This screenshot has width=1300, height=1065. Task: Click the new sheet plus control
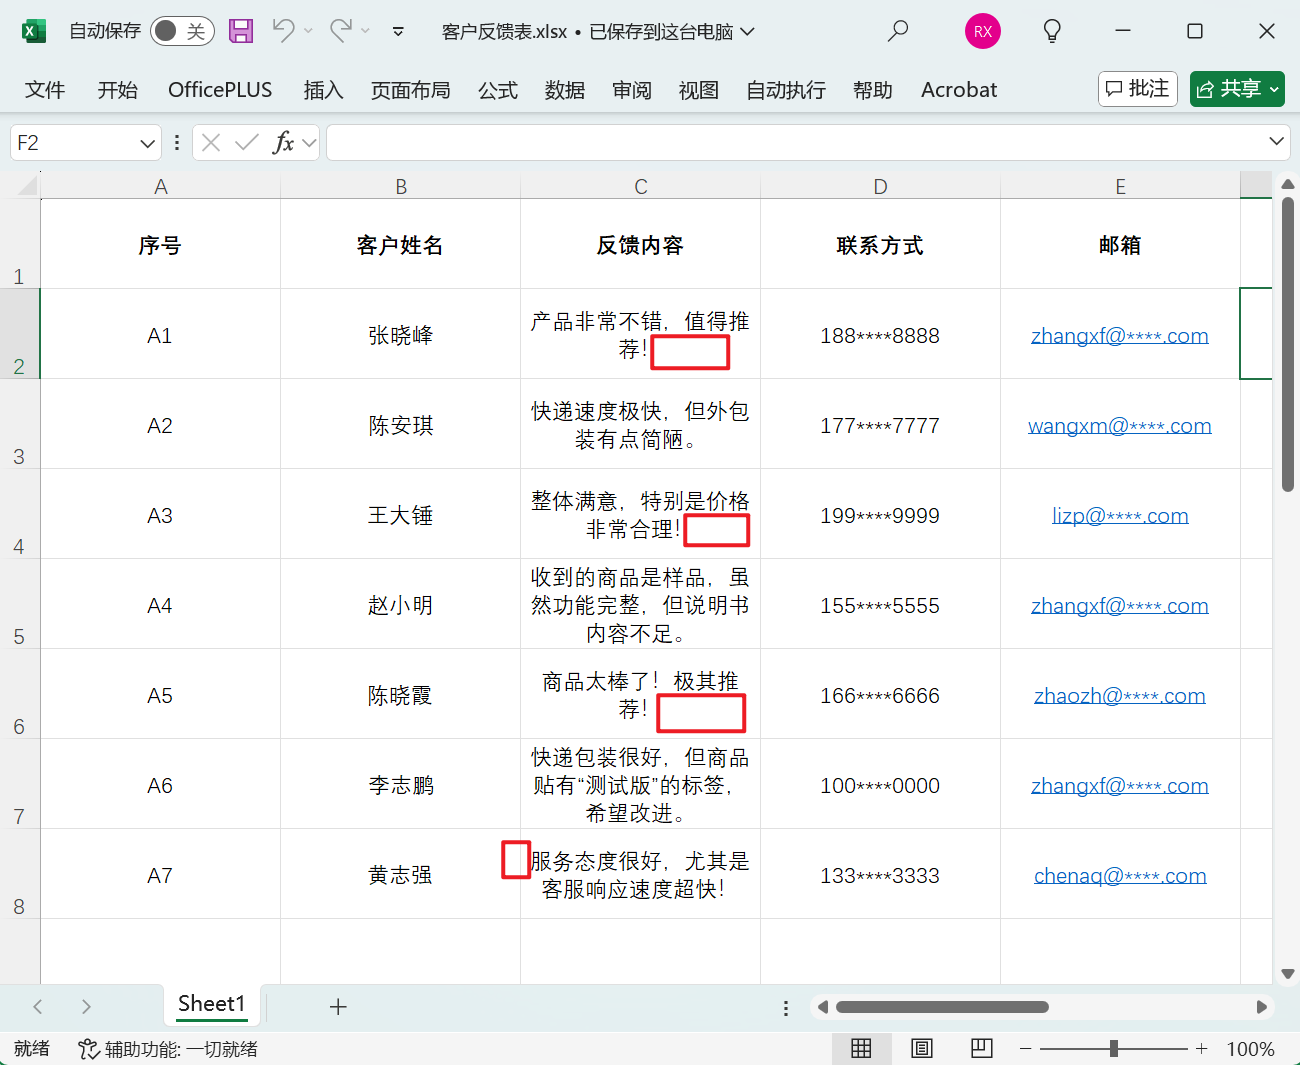tap(338, 1007)
